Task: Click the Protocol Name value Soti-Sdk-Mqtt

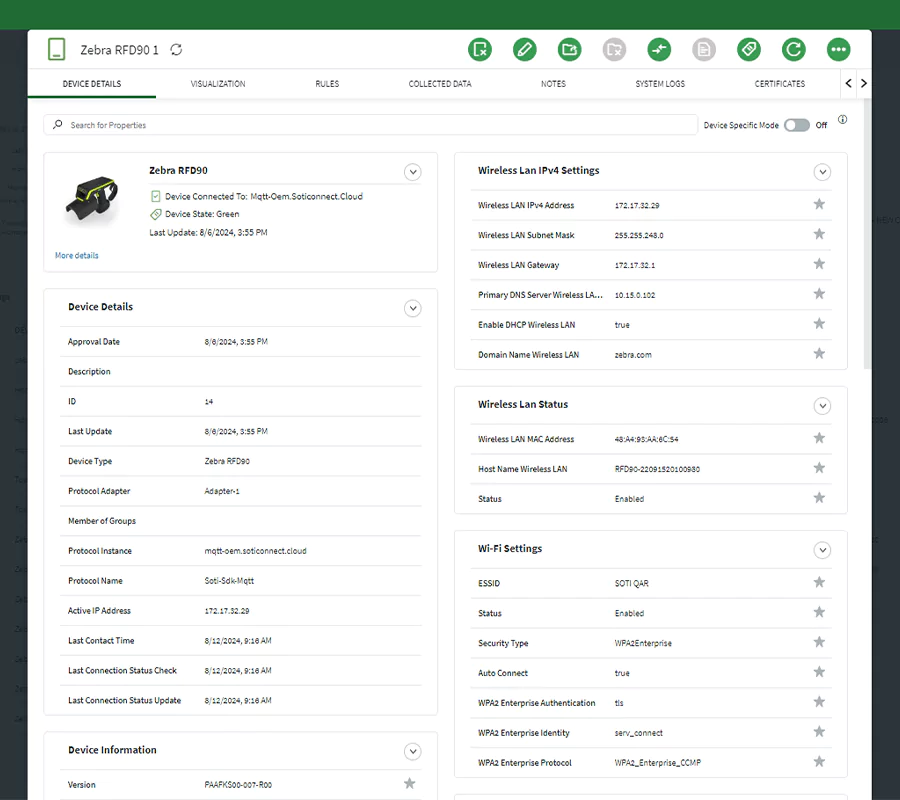Action: (229, 581)
